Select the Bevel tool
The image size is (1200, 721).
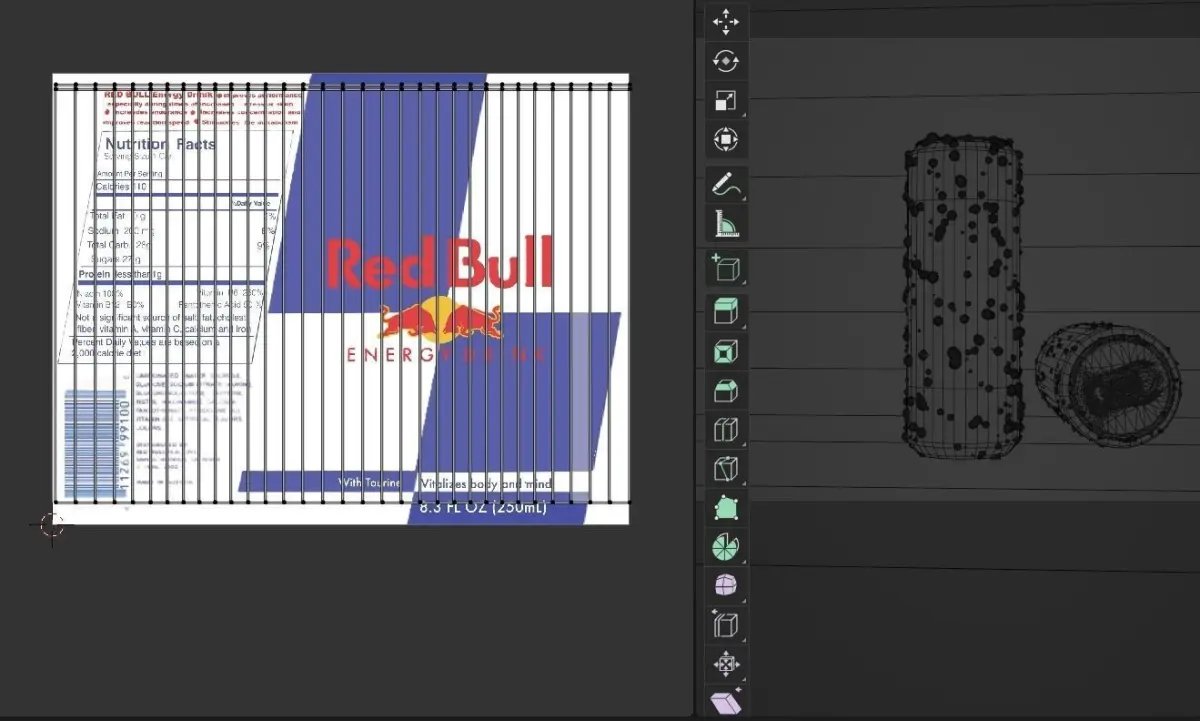[x=725, y=391]
